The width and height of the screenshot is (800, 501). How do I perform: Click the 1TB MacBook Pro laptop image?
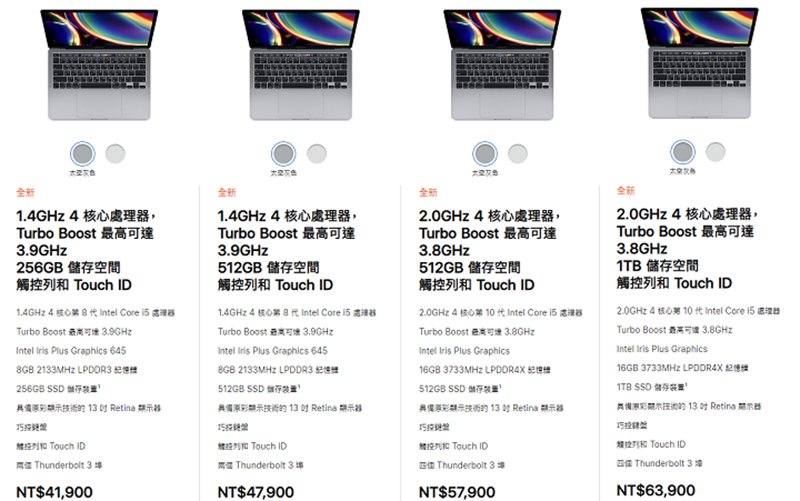[699, 63]
